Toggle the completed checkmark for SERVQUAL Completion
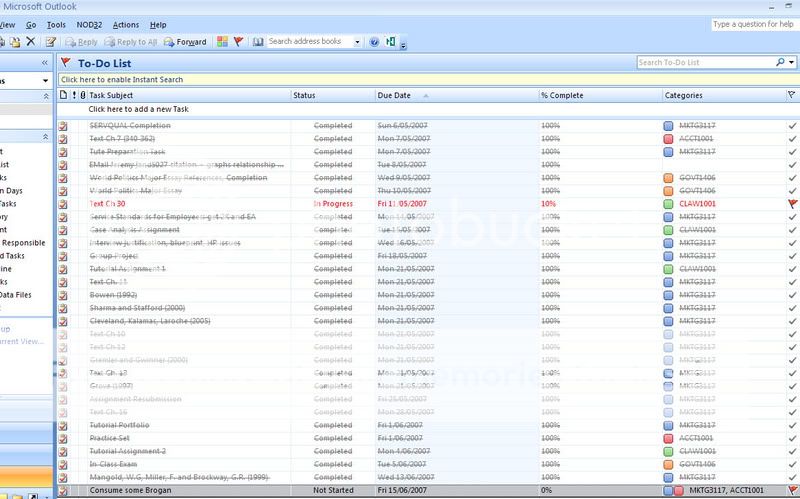 point(792,126)
